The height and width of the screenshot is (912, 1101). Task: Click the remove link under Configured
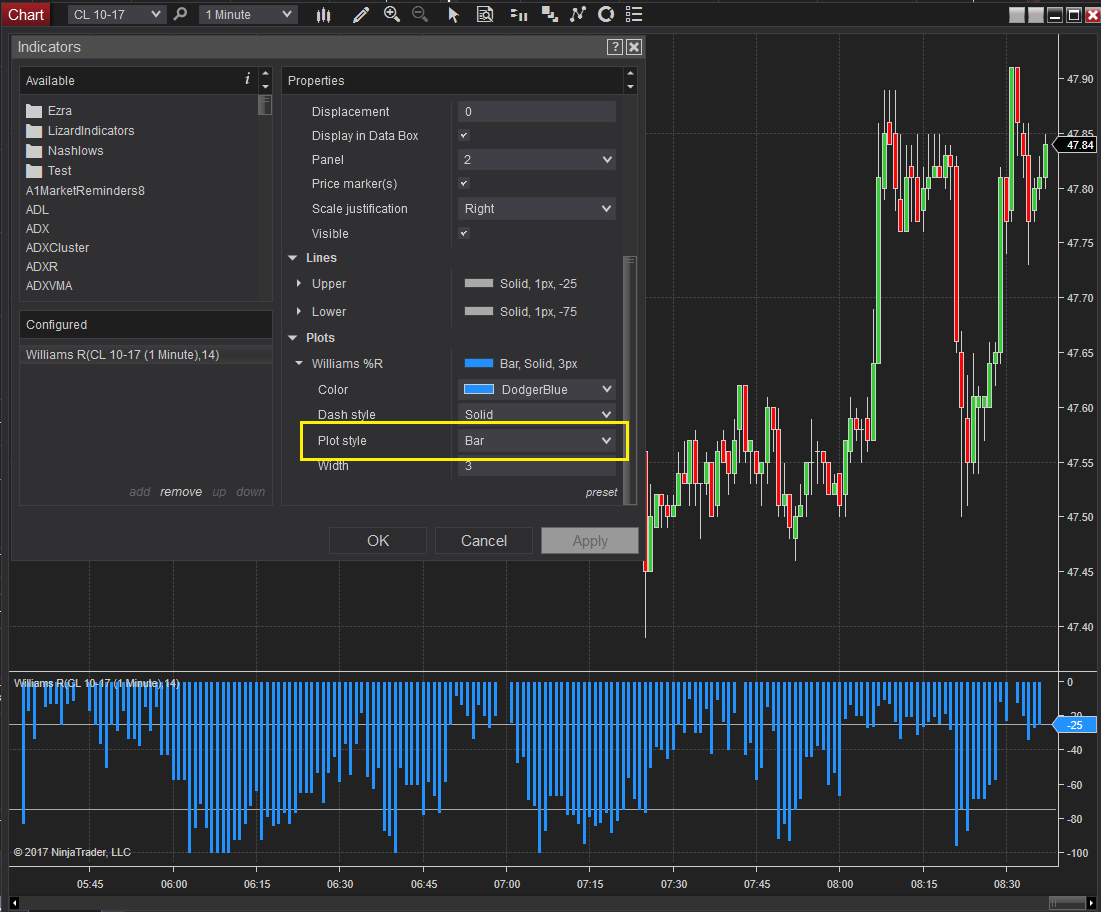click(181, 492)
